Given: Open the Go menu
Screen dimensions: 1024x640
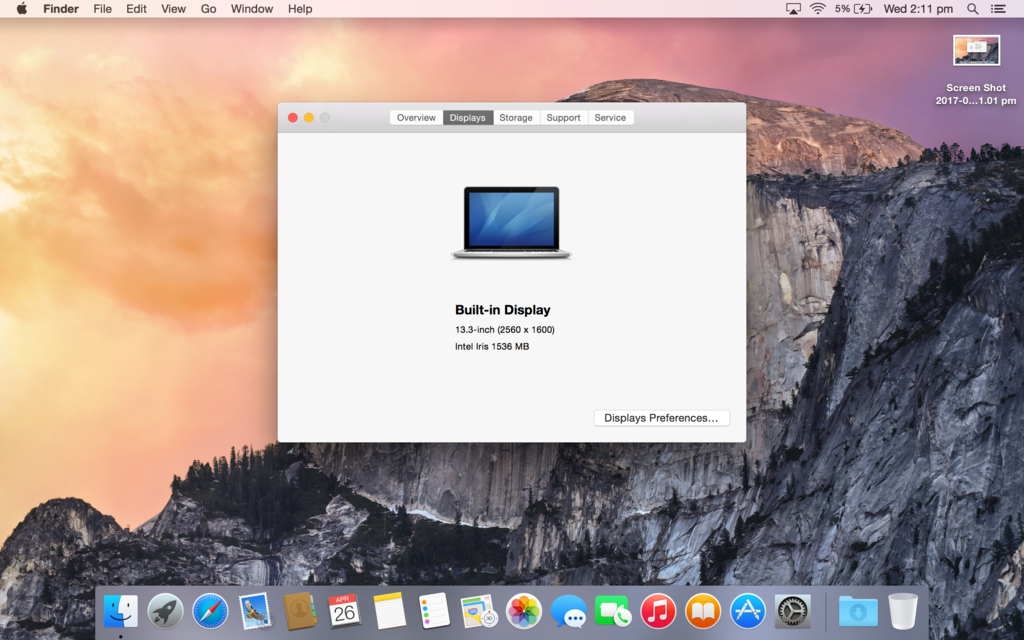Looking at the screenshot, I should [x=208, y=8].
